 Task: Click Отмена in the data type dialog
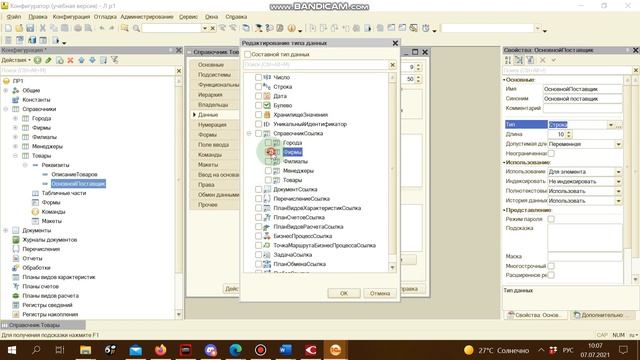click(x=380, y=293)
